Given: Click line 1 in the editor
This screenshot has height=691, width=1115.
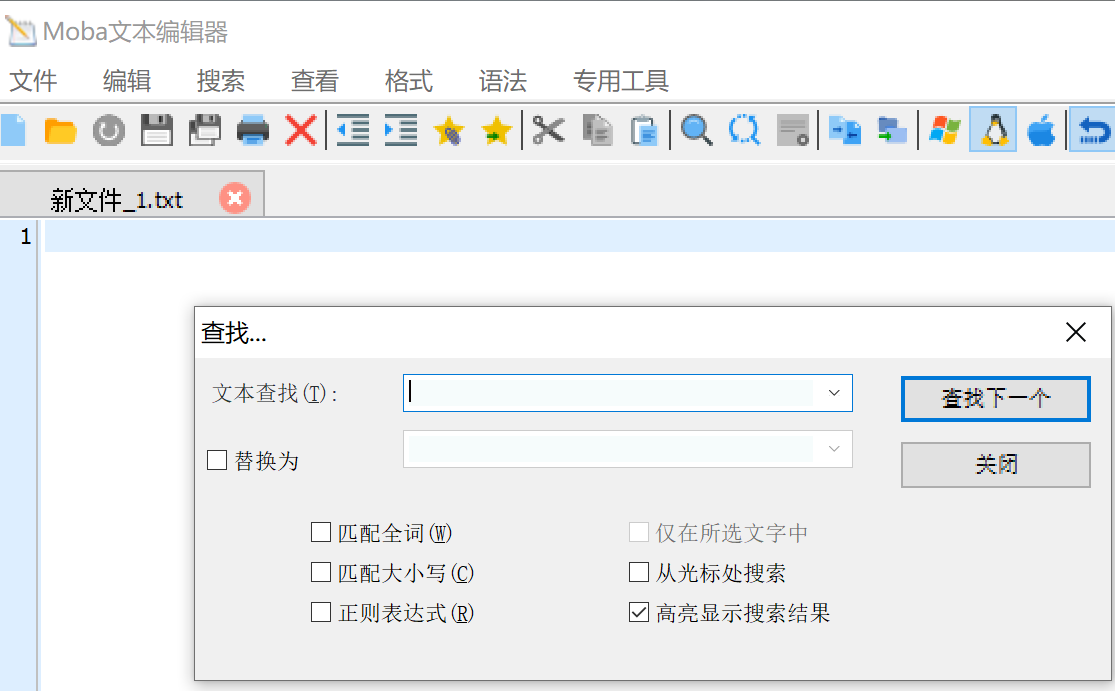Looking at the screenshot, I should tap(580, 236).
